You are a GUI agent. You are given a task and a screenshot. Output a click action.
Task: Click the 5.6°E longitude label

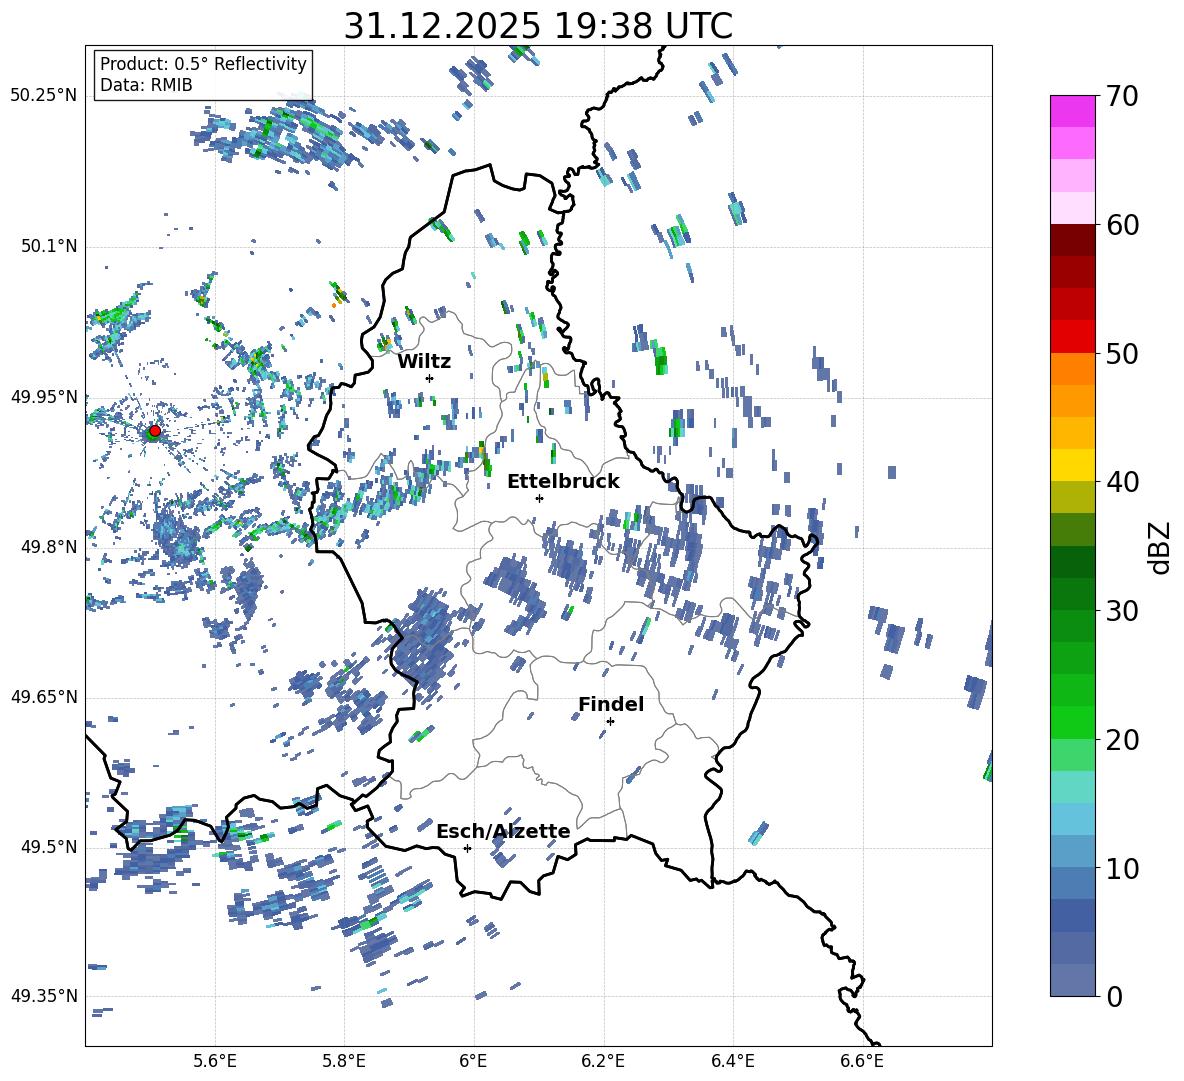[214, 1062]
